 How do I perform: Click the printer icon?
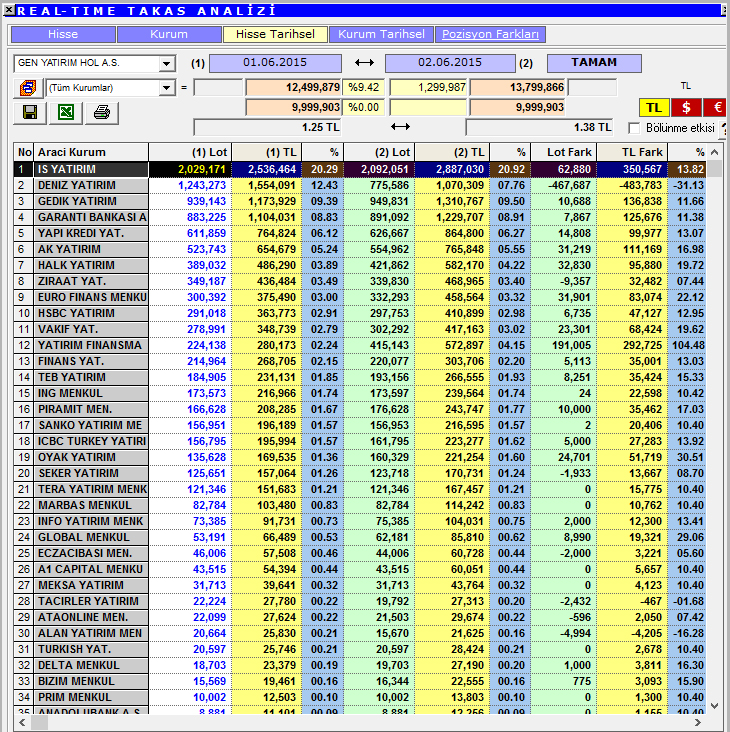(102, 113)
